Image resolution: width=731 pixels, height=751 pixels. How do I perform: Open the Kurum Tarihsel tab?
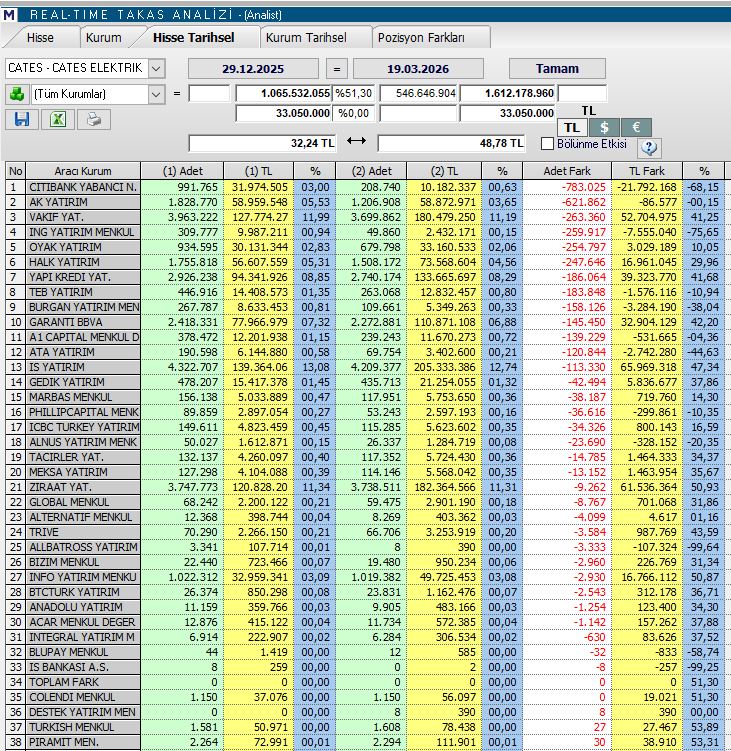point(306,38)
